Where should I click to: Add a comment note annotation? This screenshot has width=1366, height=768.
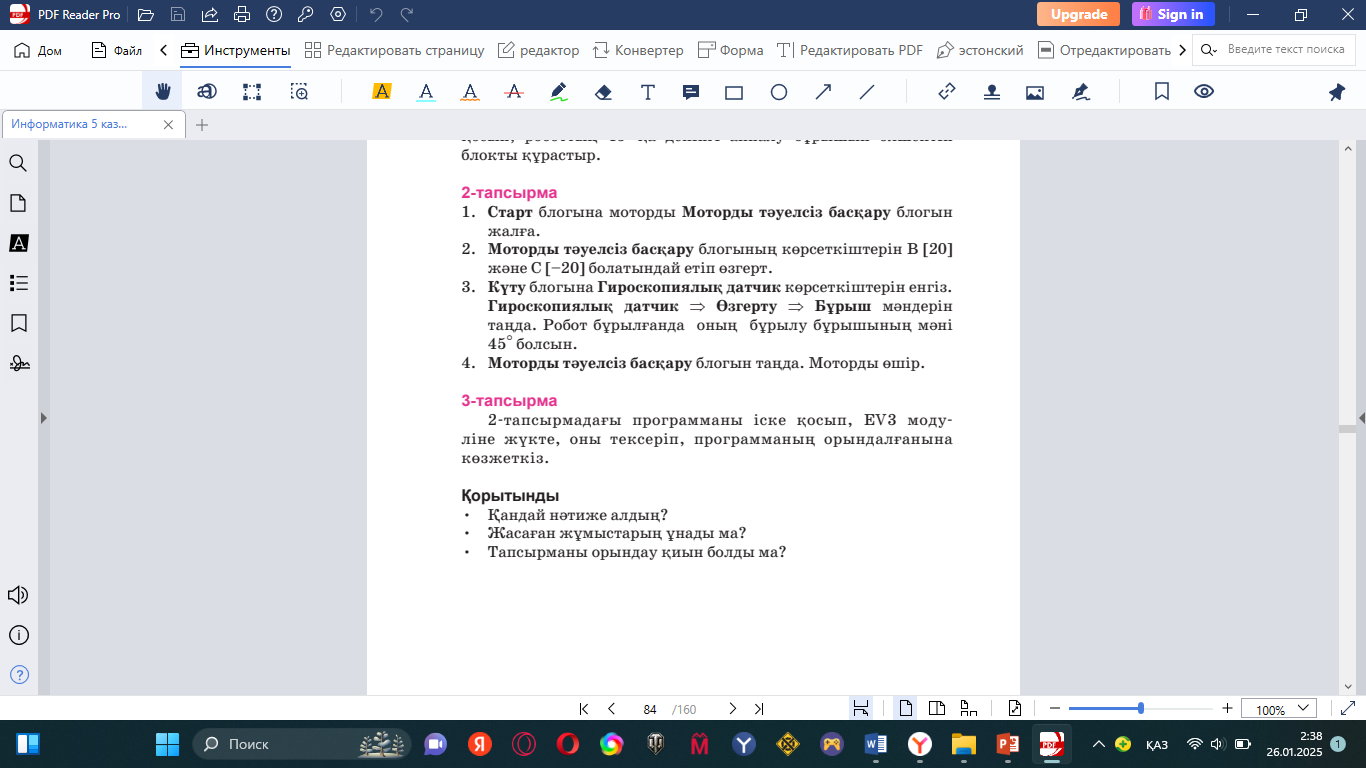[x=691, y=92]
